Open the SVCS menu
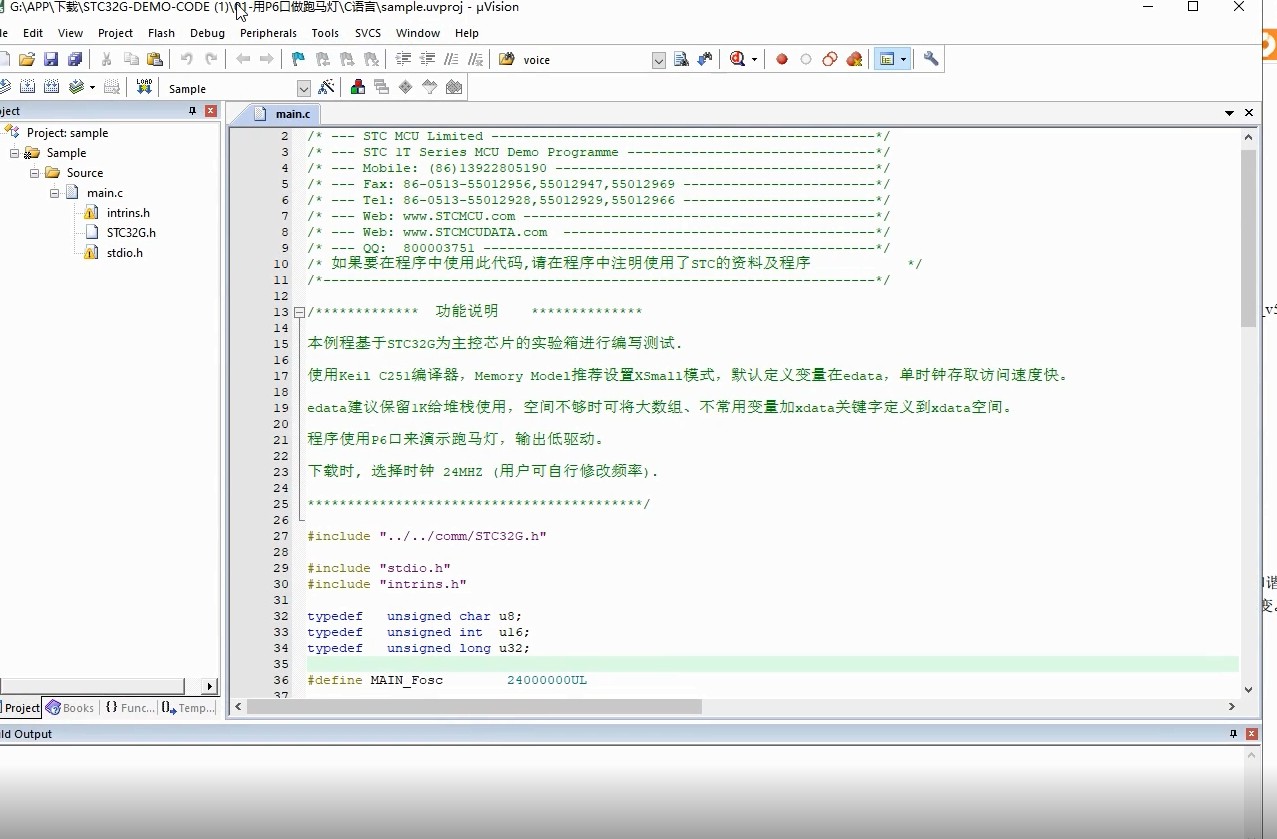This screenshot has height=839, width=1277. (x=368, y=33)
